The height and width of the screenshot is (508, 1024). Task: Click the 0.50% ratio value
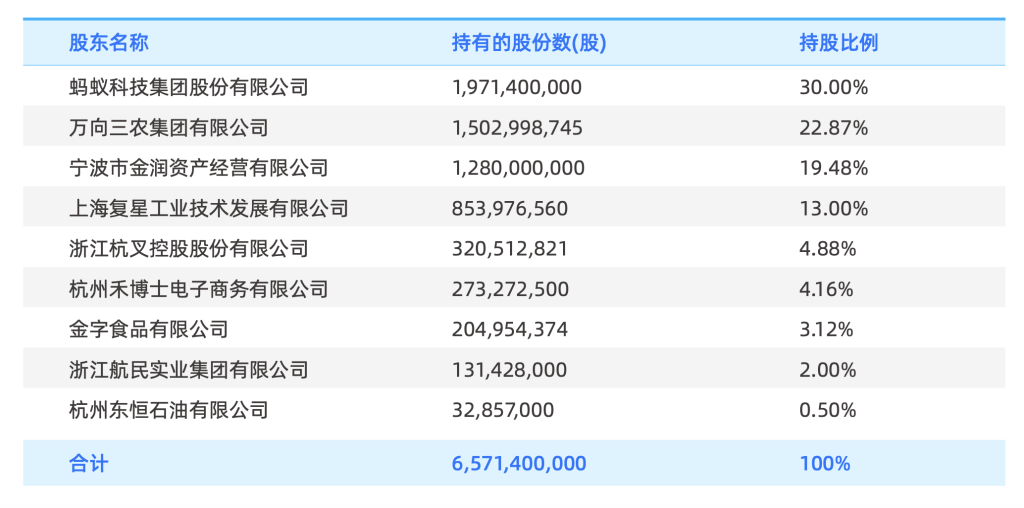pos(828,410)
